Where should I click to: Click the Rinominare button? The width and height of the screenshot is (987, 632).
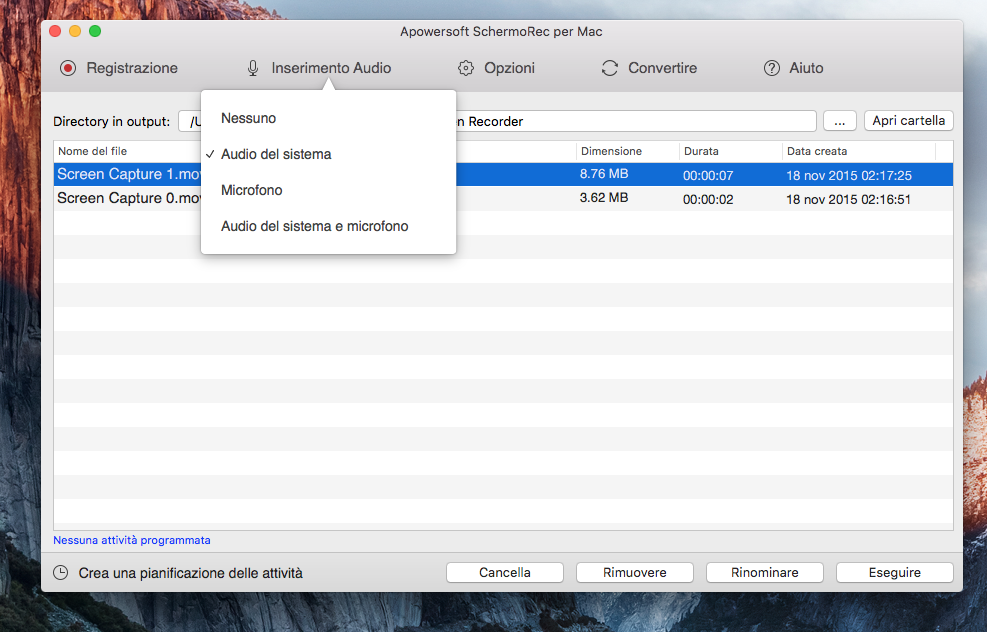pyautogui.click(x=765, y=573)
